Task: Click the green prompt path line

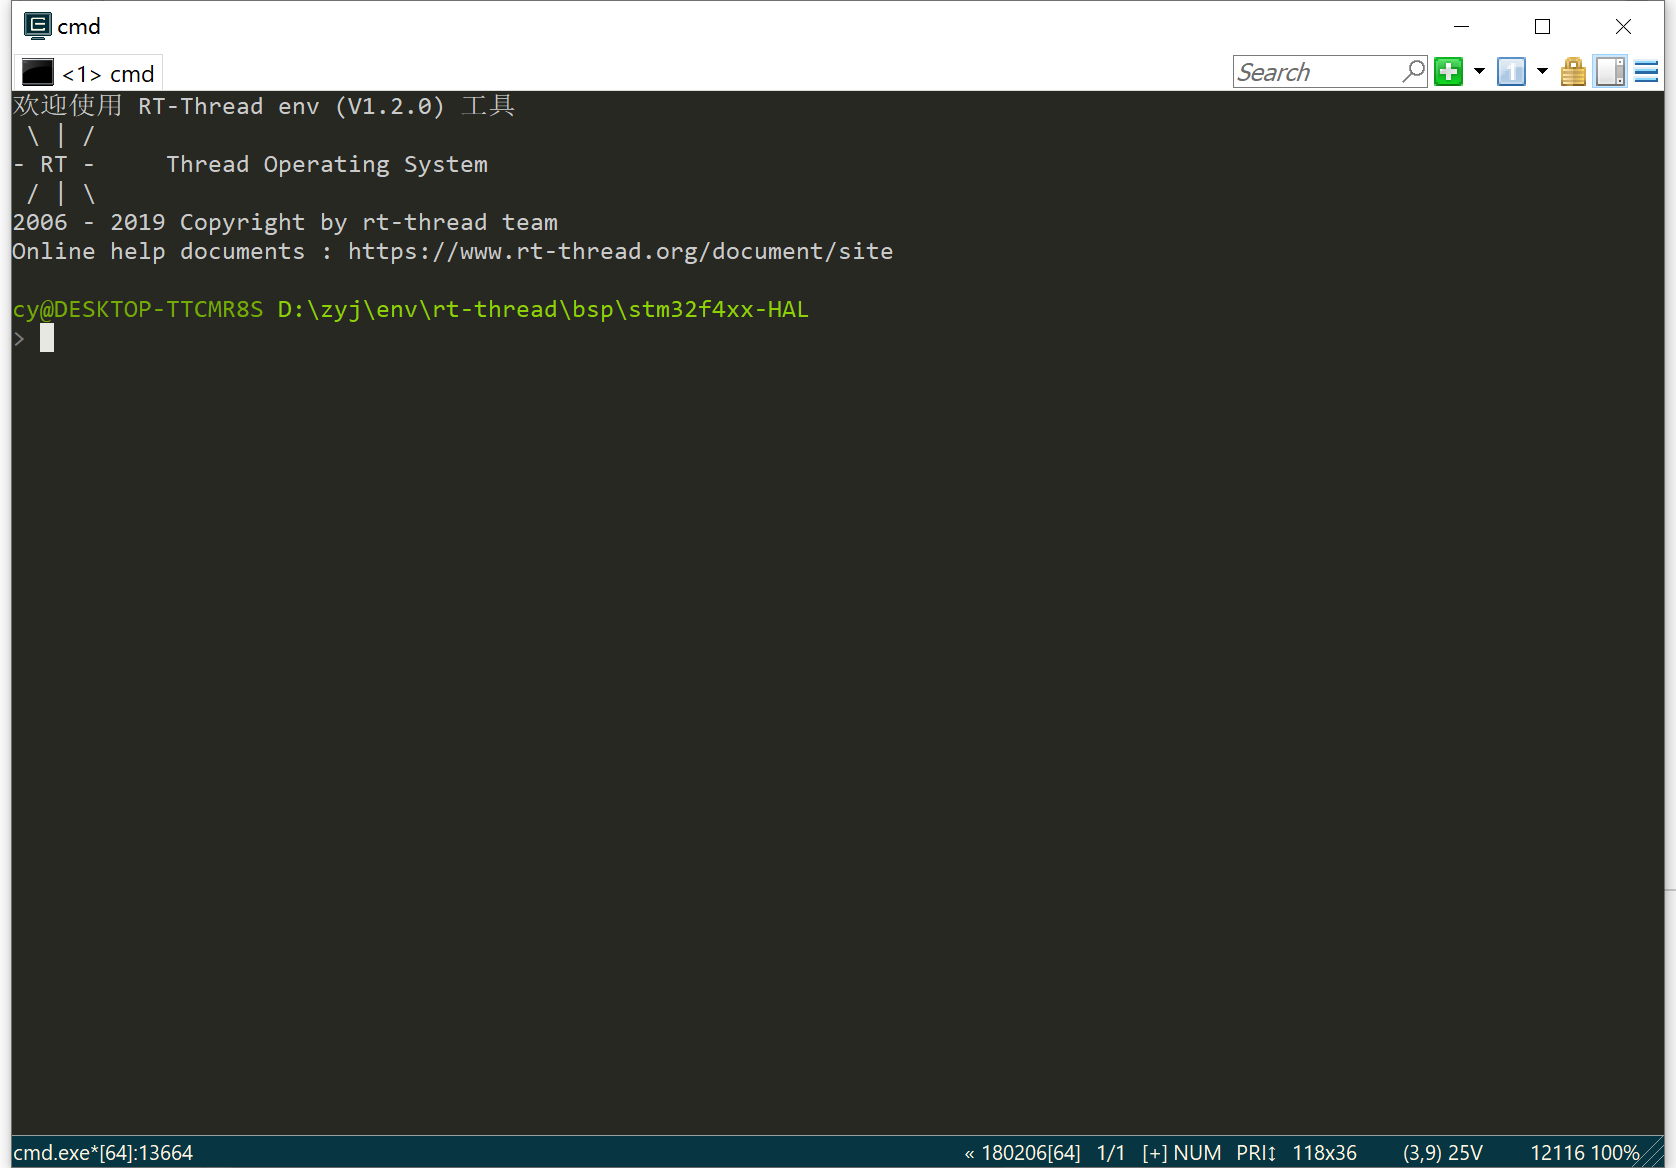Action: coord(410,310)
